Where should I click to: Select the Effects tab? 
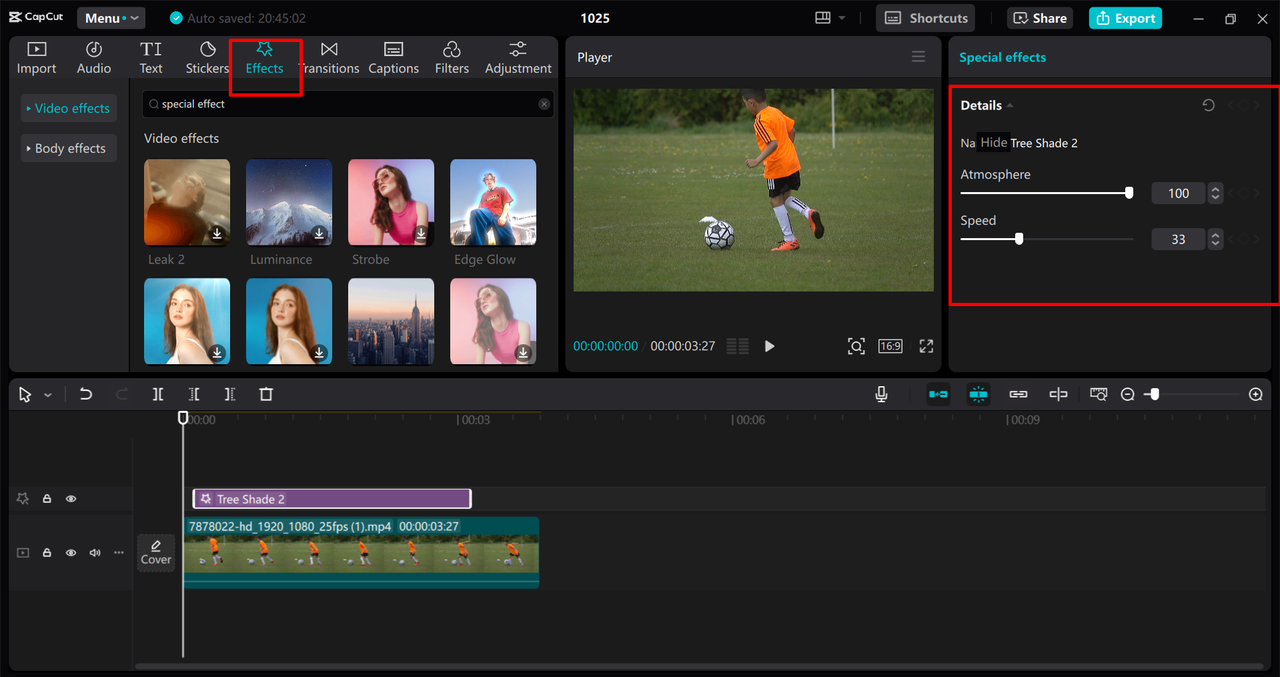pos(265,58)
